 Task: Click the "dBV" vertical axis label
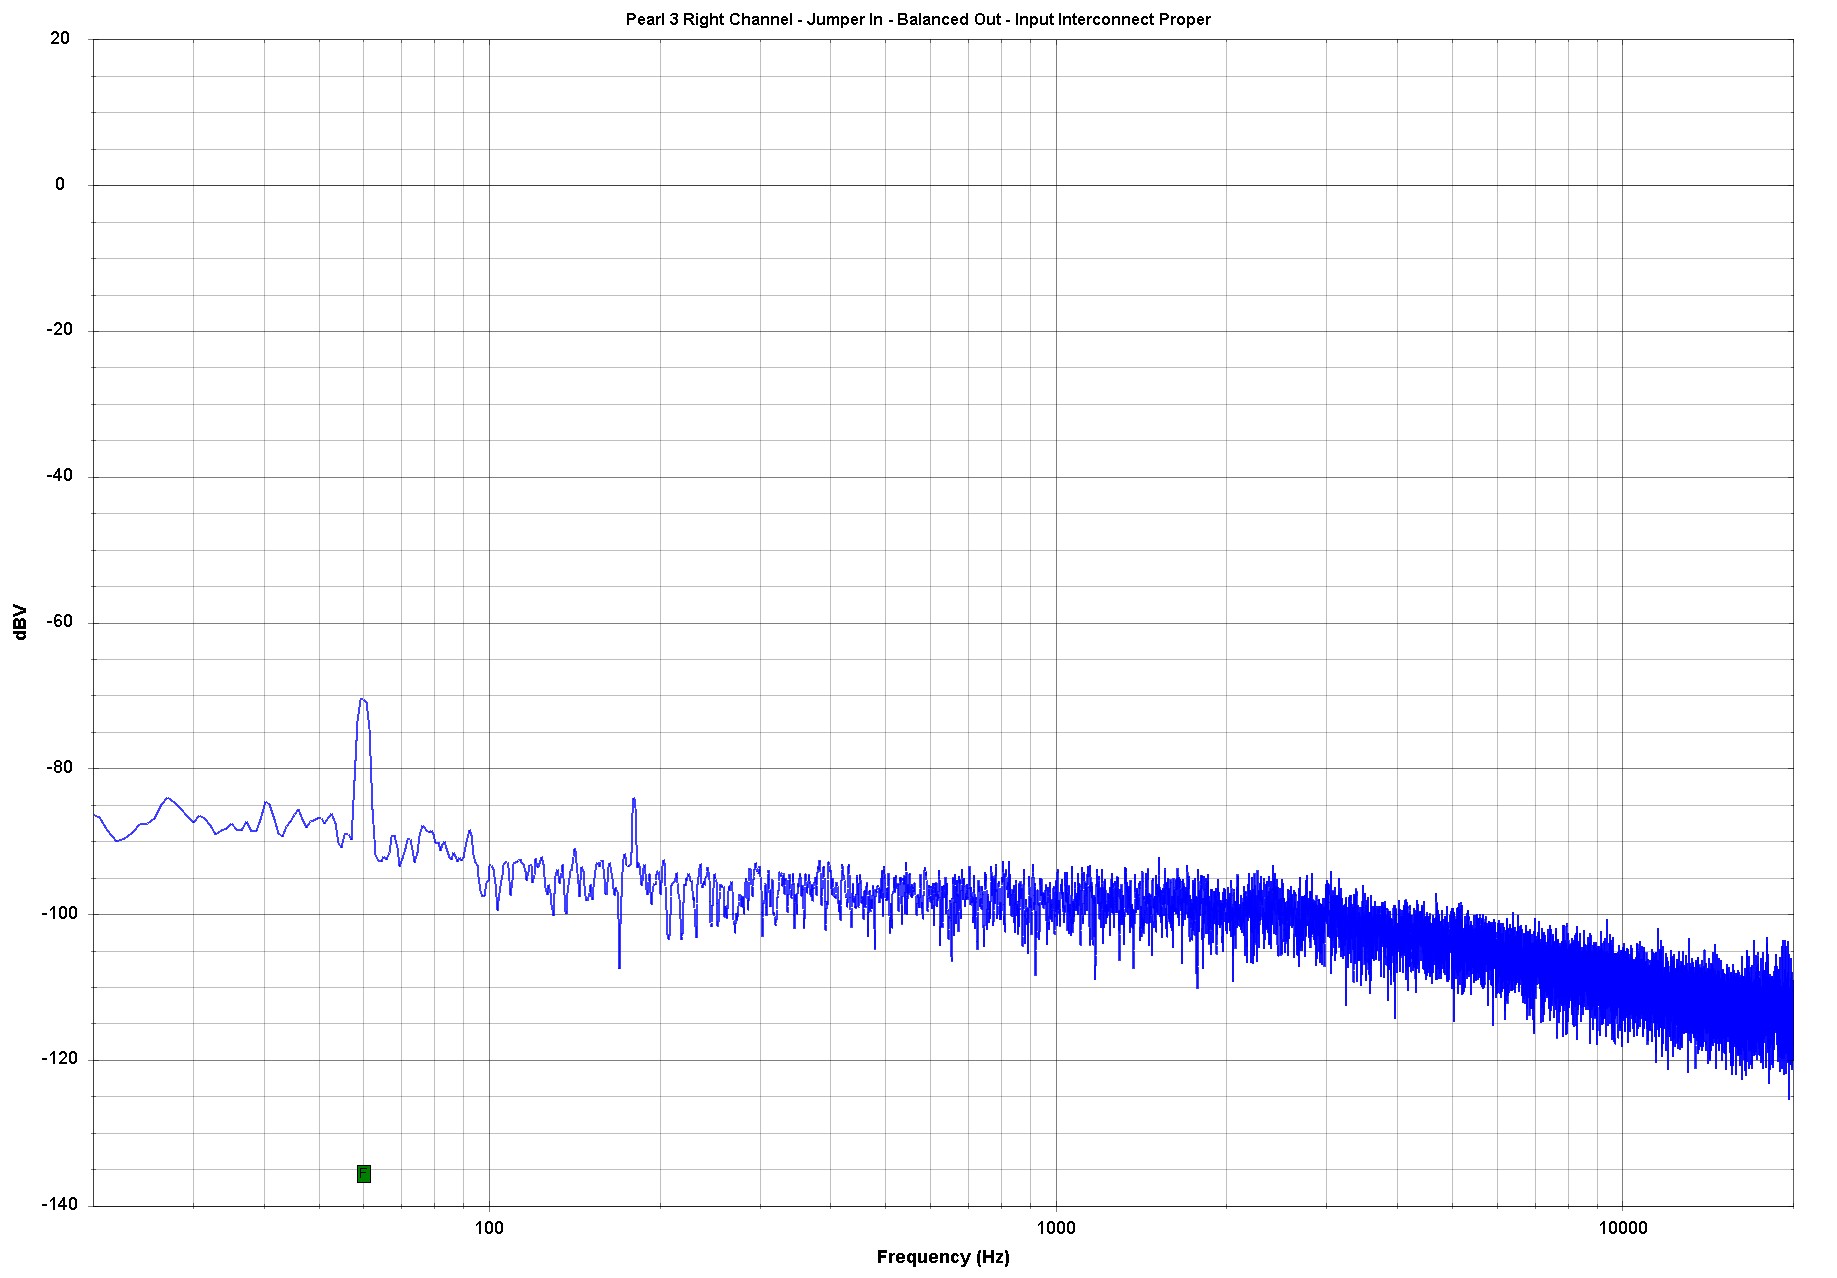click(21, 622)
